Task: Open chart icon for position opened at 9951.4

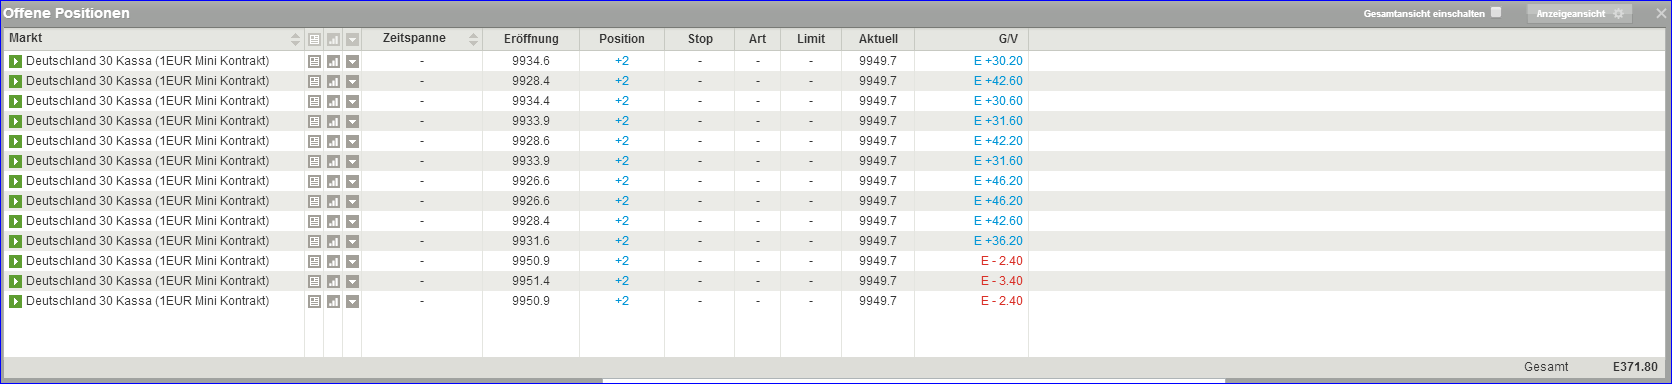Action: point(333,281)
